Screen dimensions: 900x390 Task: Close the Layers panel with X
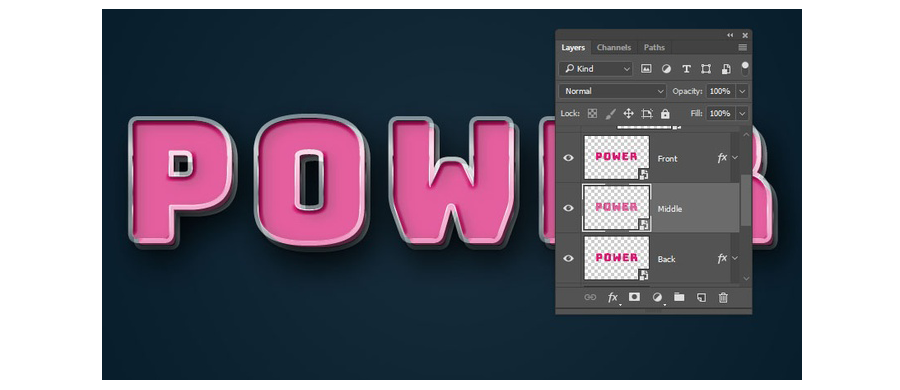point(745,35)
